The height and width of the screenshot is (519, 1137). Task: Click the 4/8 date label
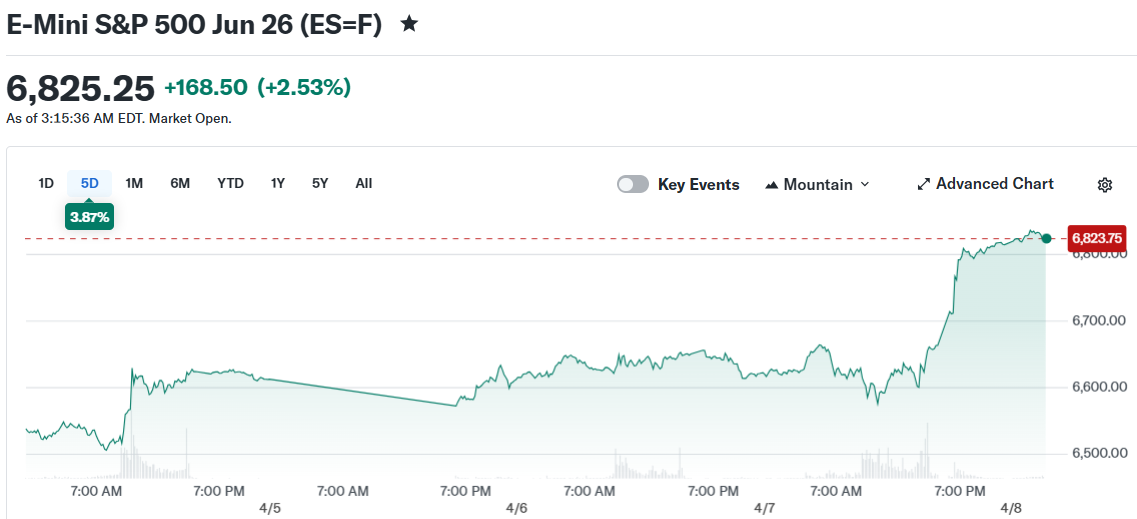tap(1011, 508)
